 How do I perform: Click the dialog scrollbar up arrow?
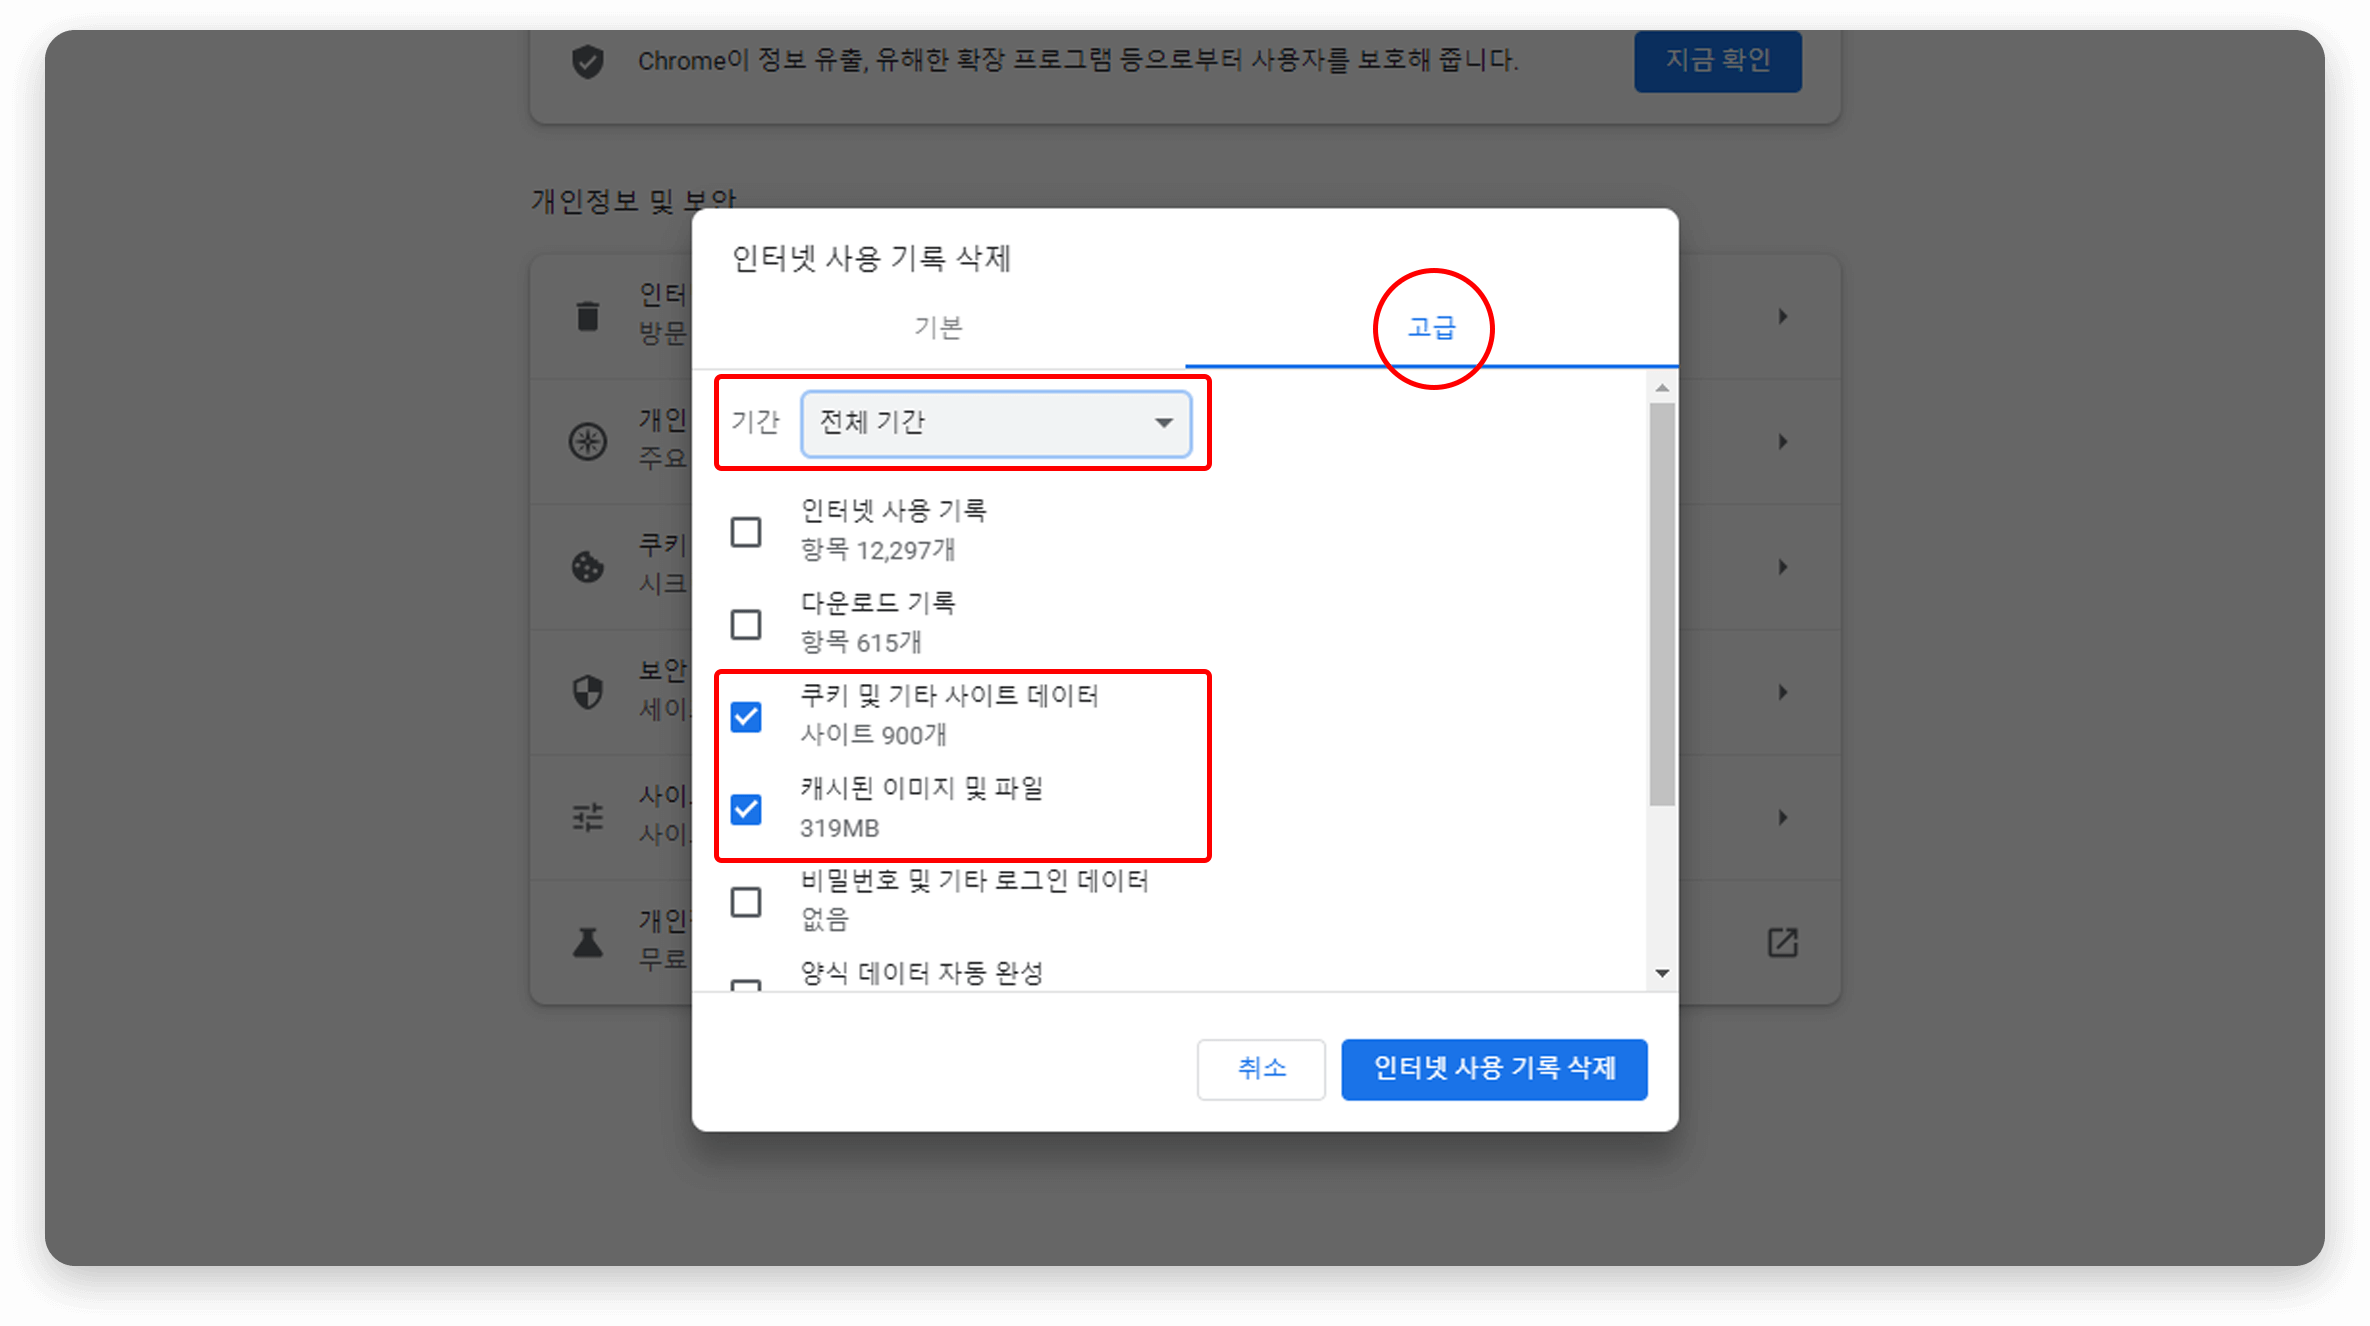click(x=1662, y=388)
